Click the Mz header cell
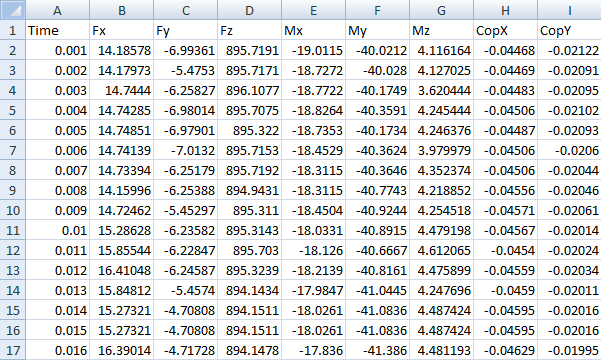This screenshot has height=360, width=601. [442, 30]
